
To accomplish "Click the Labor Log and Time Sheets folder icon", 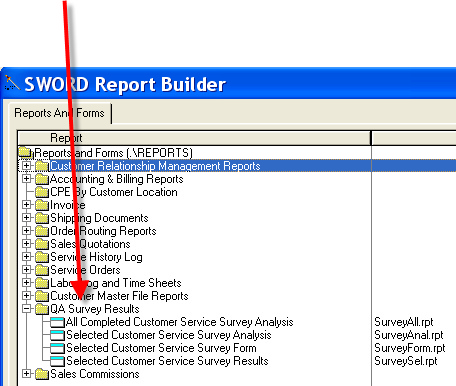I will point(42,283).
